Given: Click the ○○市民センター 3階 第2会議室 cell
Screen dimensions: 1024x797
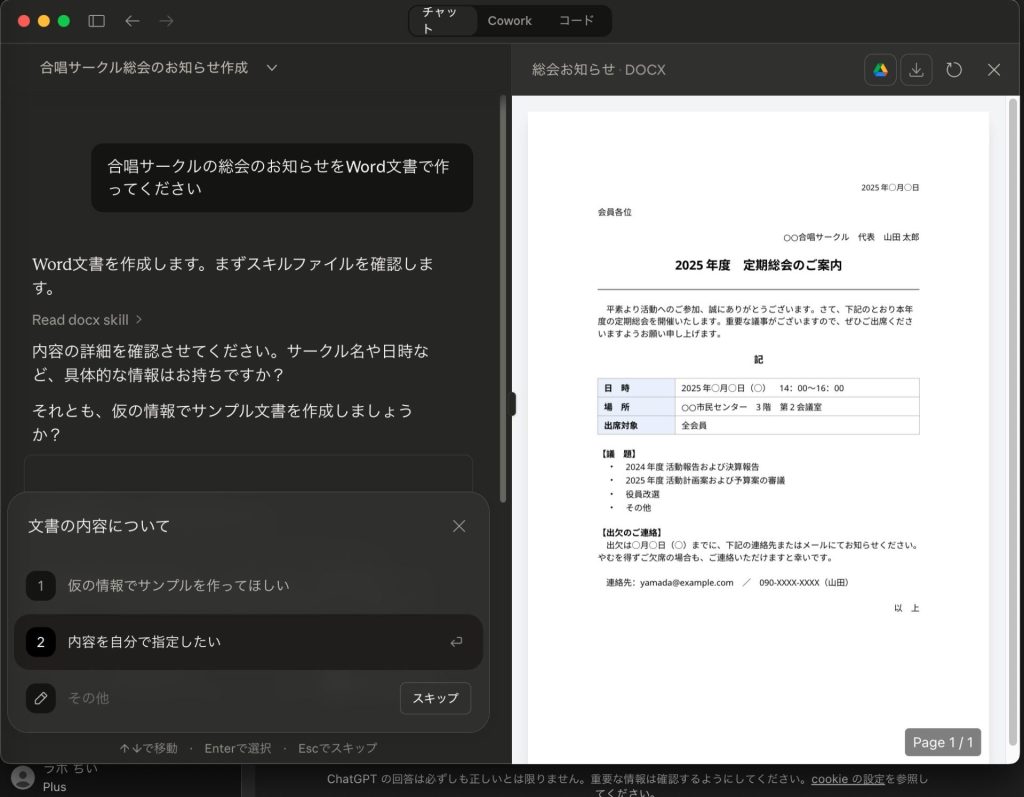Looking at the screenshot, I should click(797, 407).
